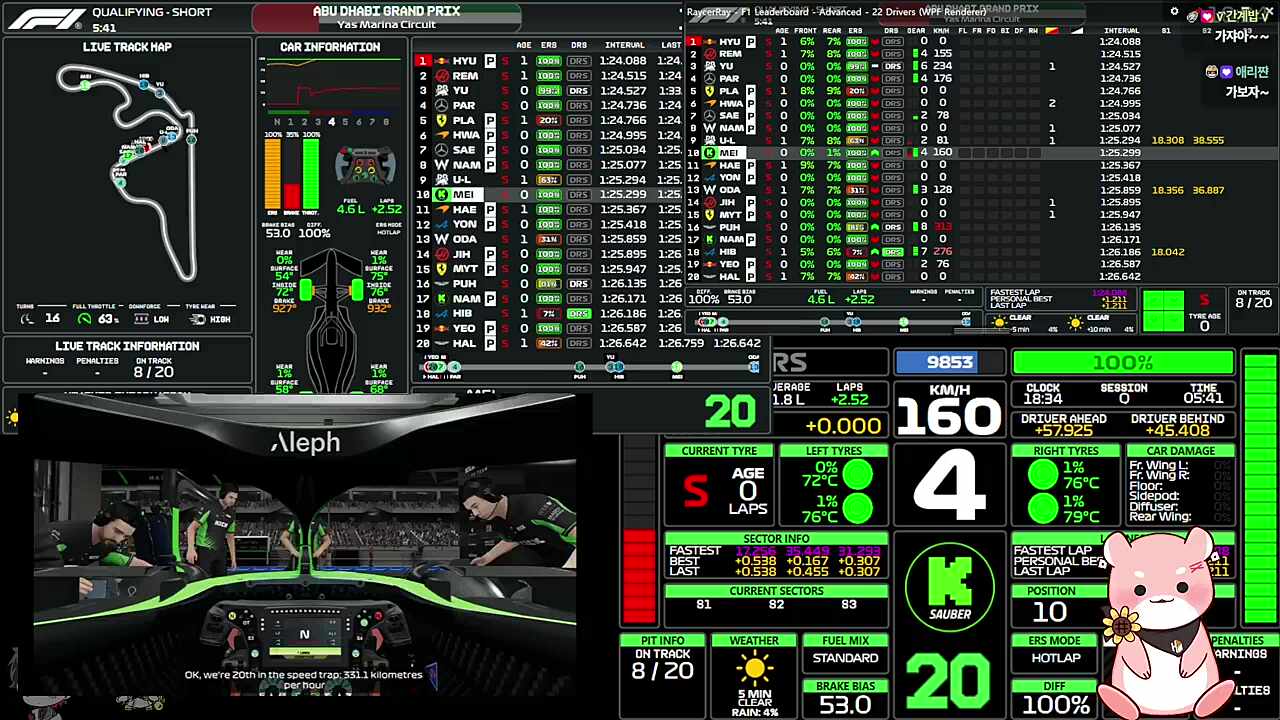Screen dimensions: 1280x720
Task: Click the blue 9853 RPM bar
Action: point(948,362)
